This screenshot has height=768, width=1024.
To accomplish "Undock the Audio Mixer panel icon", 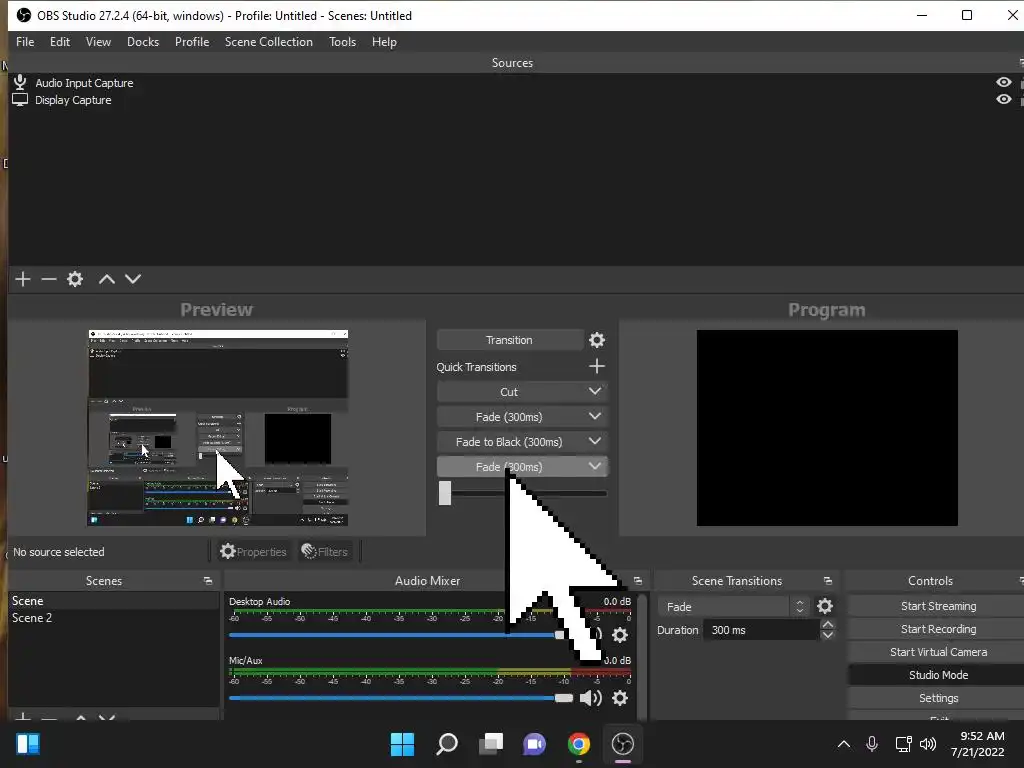I will pyautogui.click(x=637, y=581).
